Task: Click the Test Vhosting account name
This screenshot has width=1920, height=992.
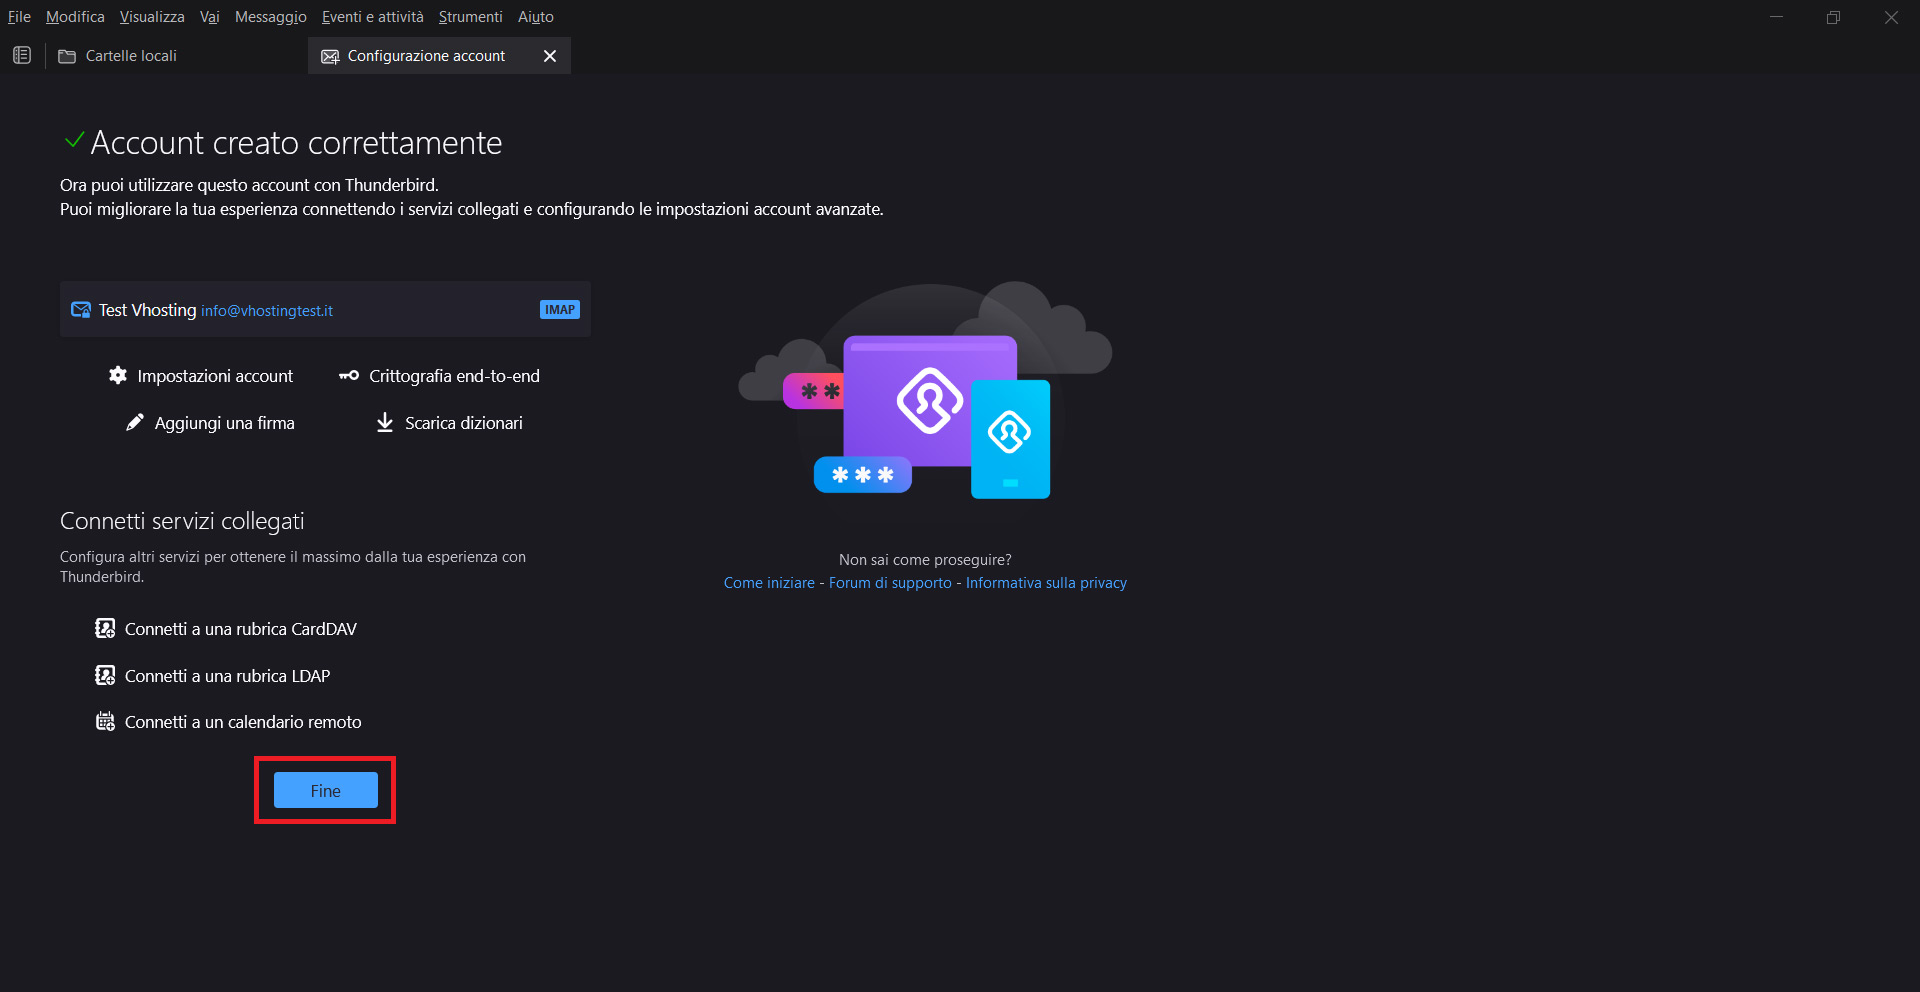Action: [x=147, y=310]
